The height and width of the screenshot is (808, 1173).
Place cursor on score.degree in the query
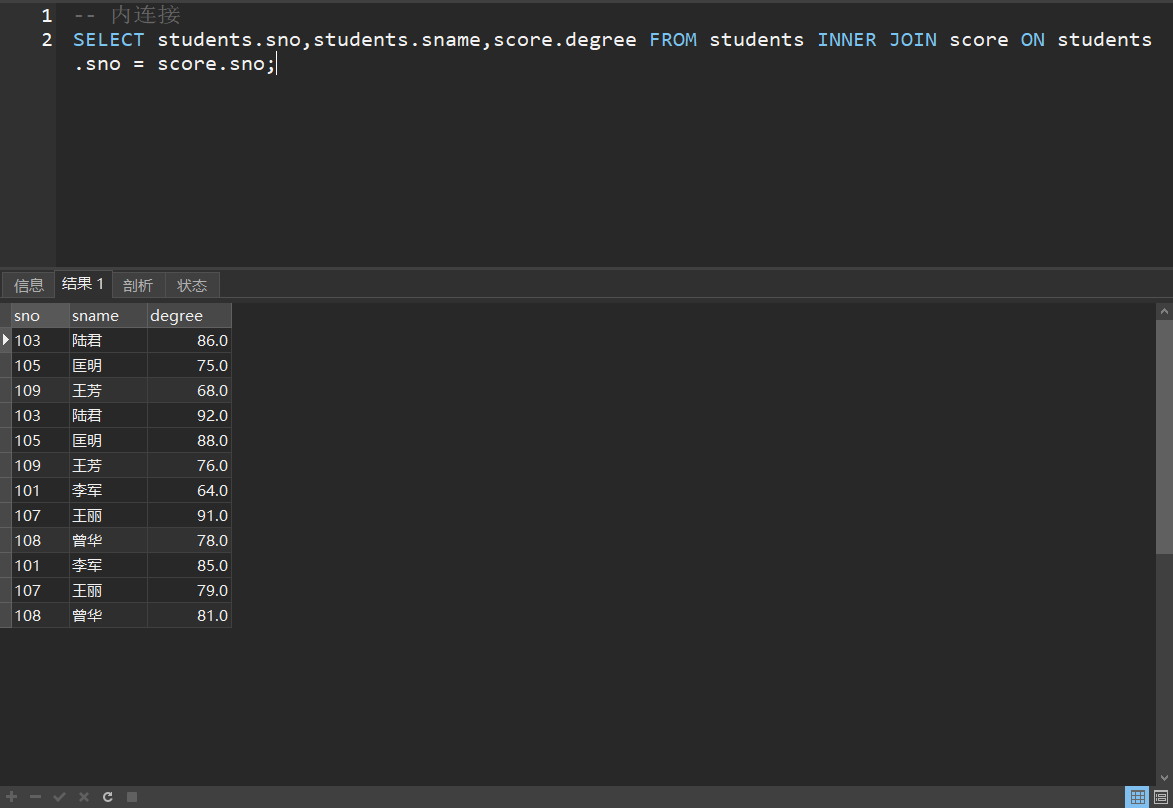tap(565, 40)
